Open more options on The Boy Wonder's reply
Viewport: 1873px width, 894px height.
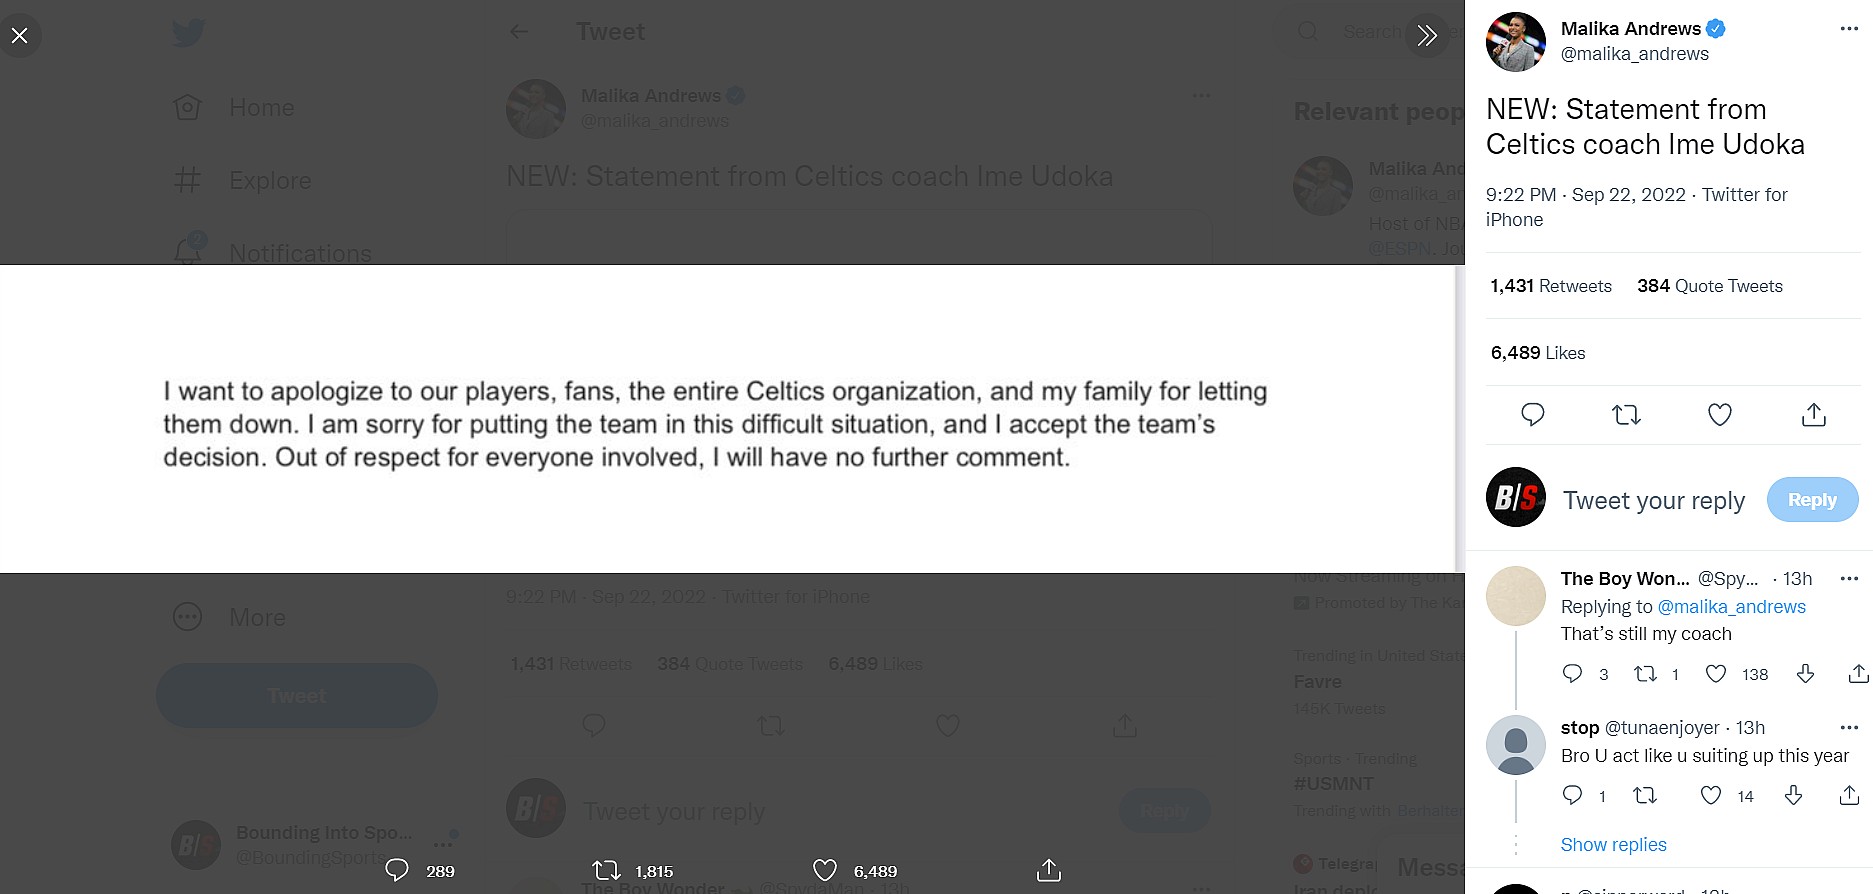[1849, 579]
